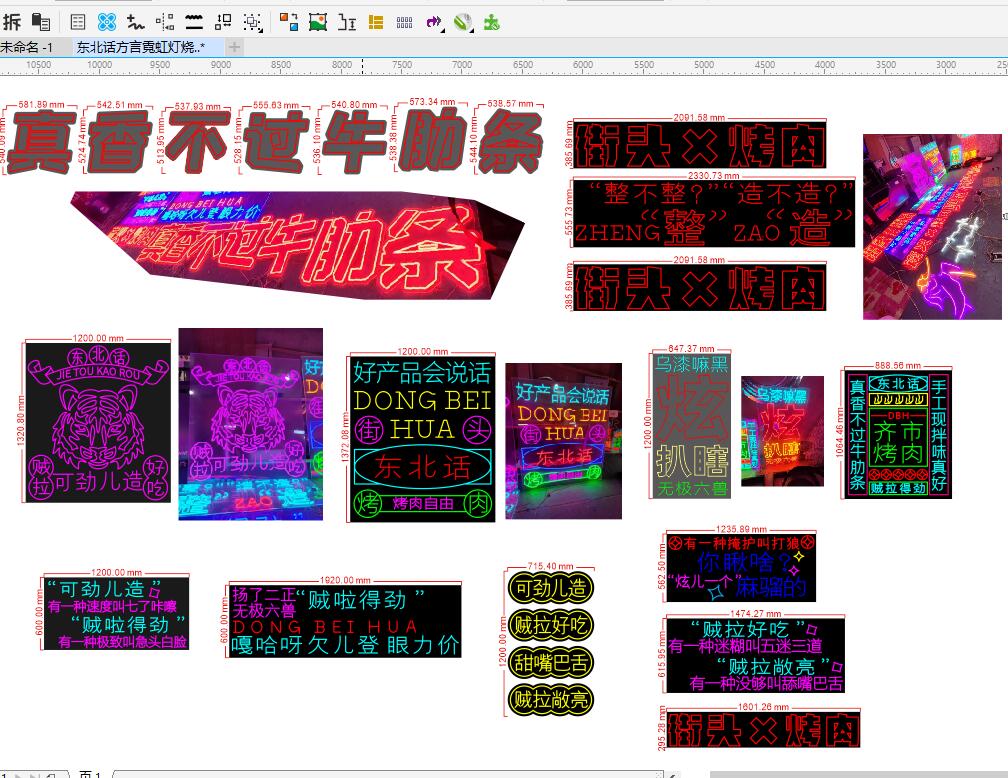Screen dimensions: 1008x778
Task: Click the document list panel icon
Action: [78, 21]
